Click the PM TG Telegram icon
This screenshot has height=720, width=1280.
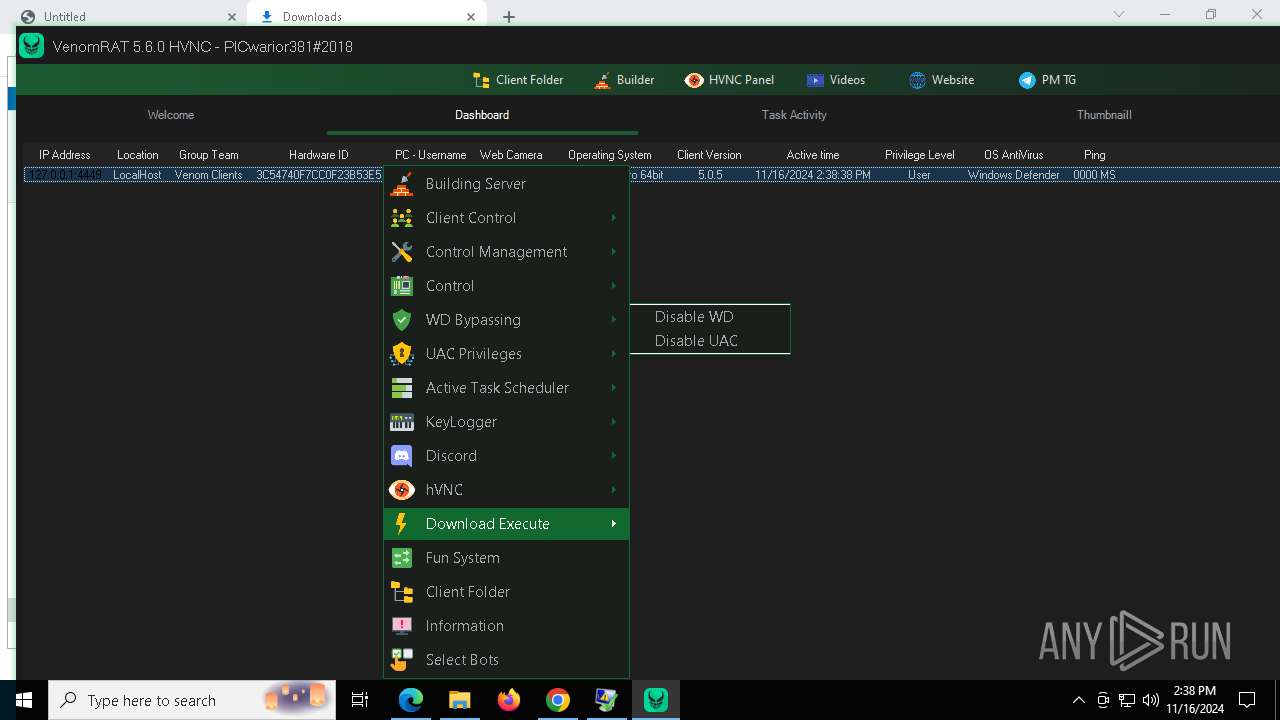coord(1027,80)
